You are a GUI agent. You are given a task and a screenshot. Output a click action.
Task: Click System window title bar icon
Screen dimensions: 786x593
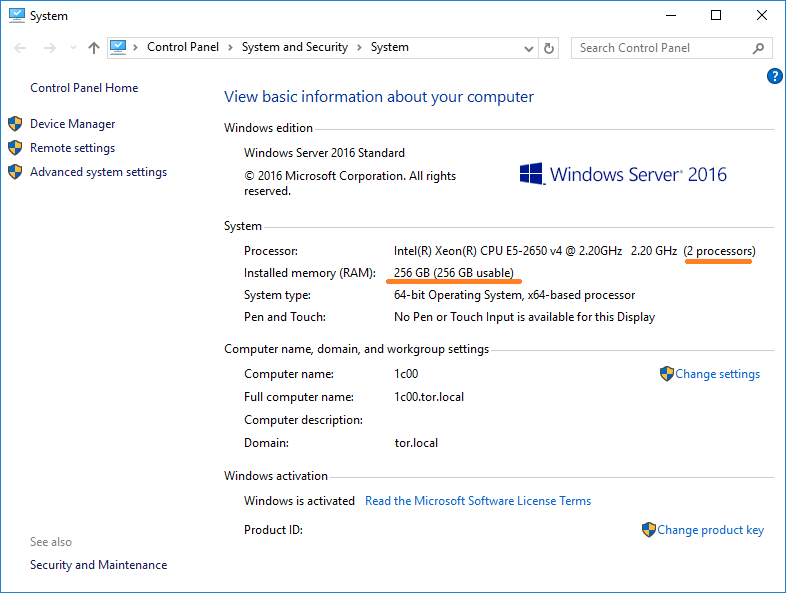point(17,16)
